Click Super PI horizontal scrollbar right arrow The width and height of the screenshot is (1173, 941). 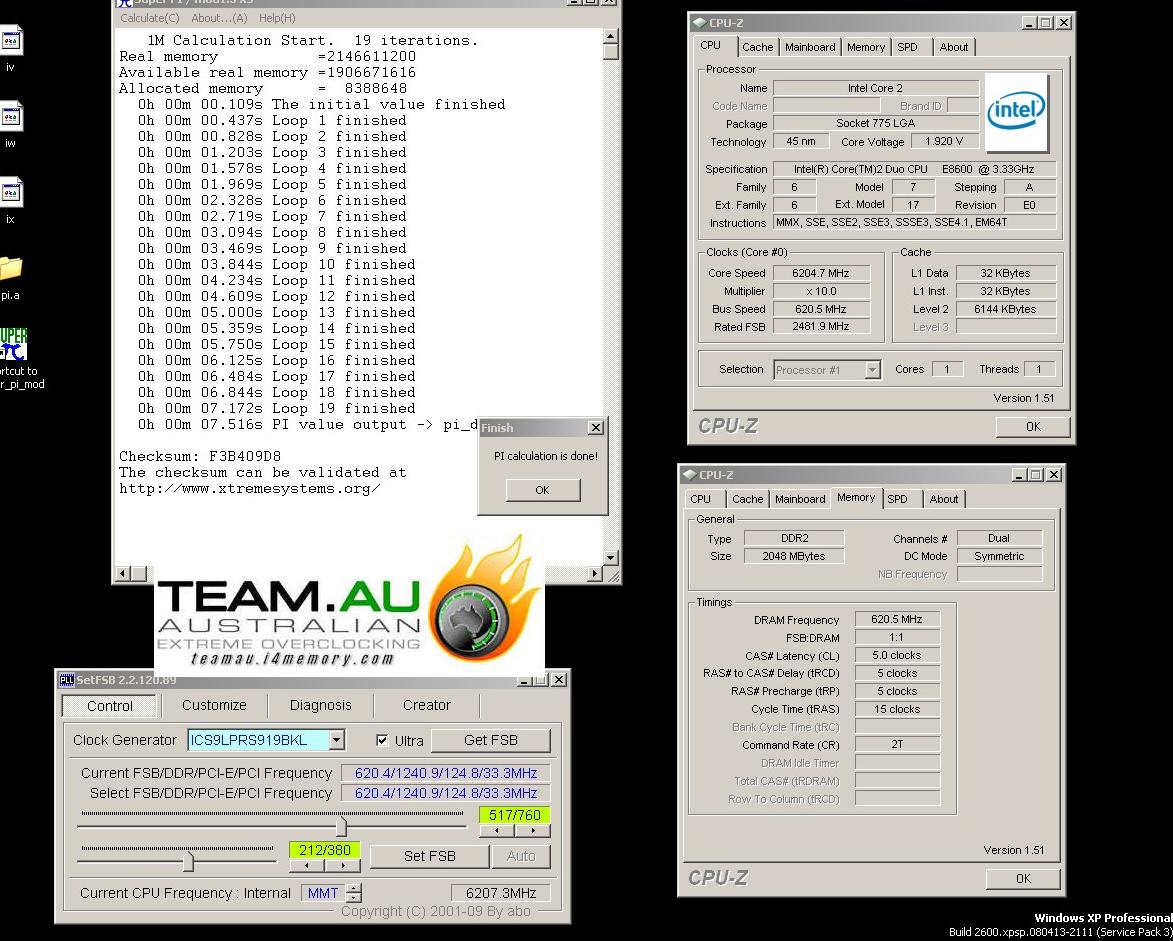pos(595,574)
